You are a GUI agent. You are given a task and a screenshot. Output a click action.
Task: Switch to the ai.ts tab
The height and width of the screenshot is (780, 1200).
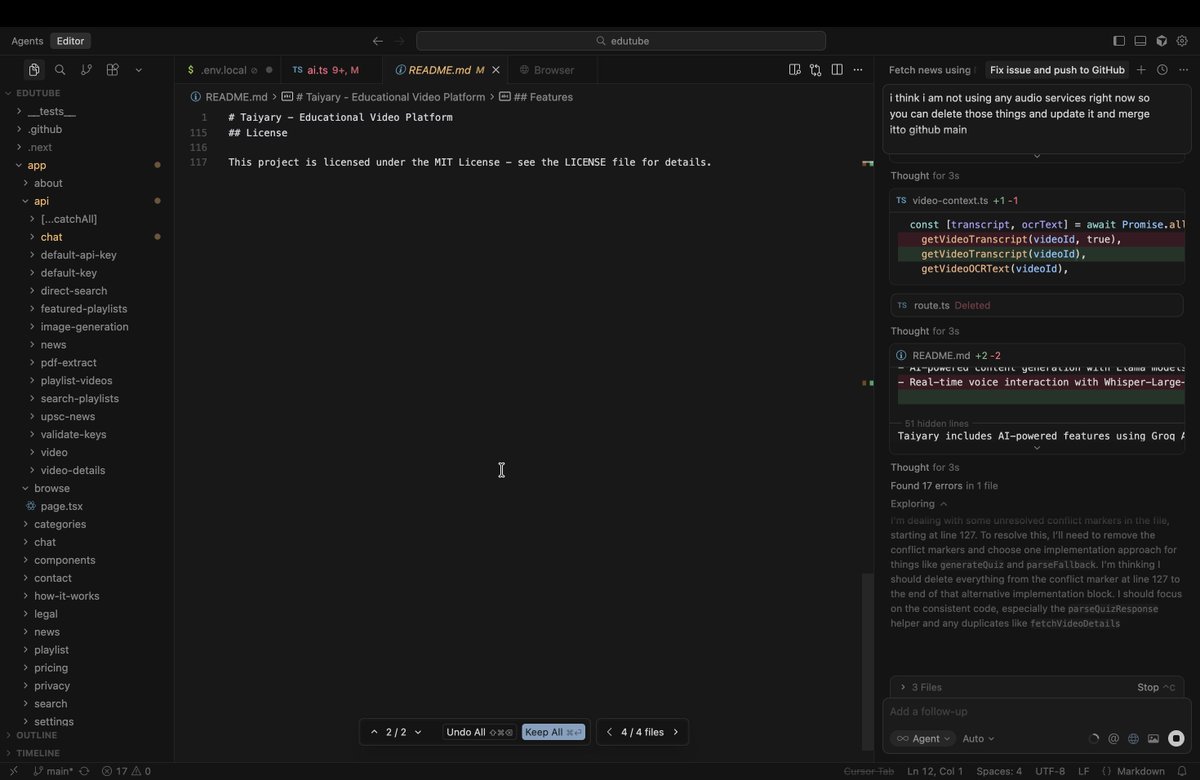click(x=331, y=70)
